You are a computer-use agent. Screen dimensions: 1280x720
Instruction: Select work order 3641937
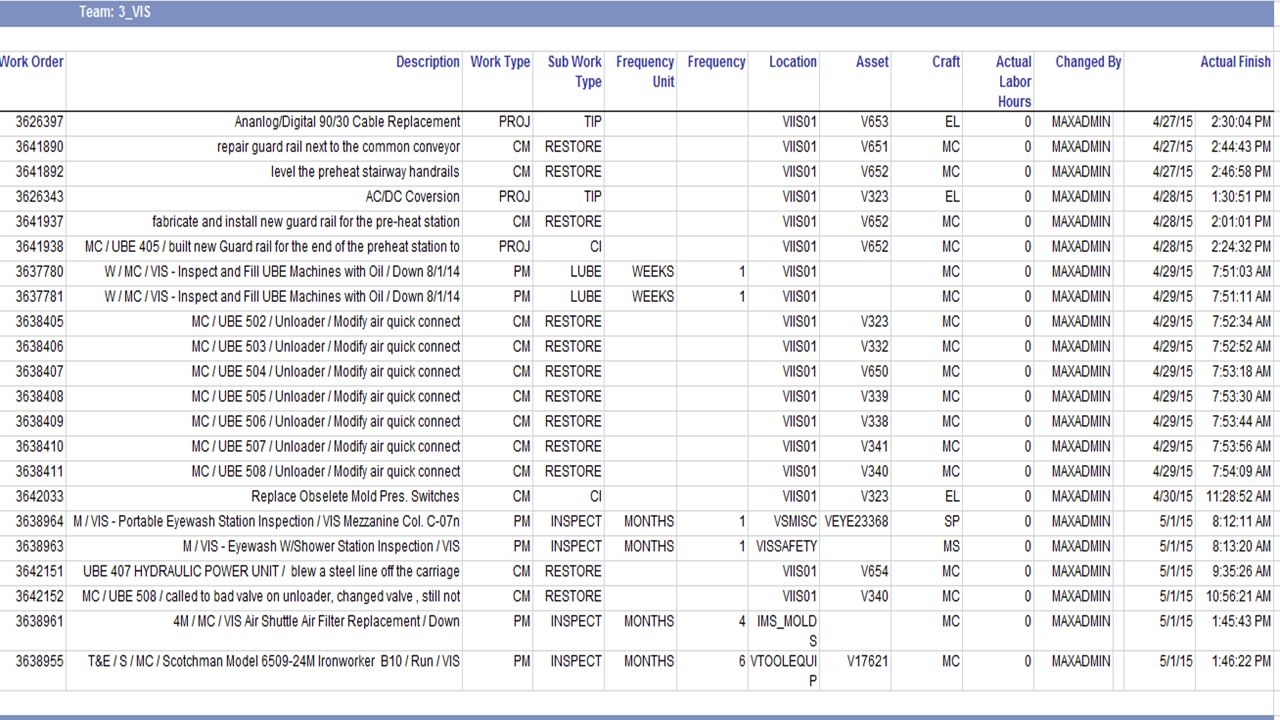(40, 222)
